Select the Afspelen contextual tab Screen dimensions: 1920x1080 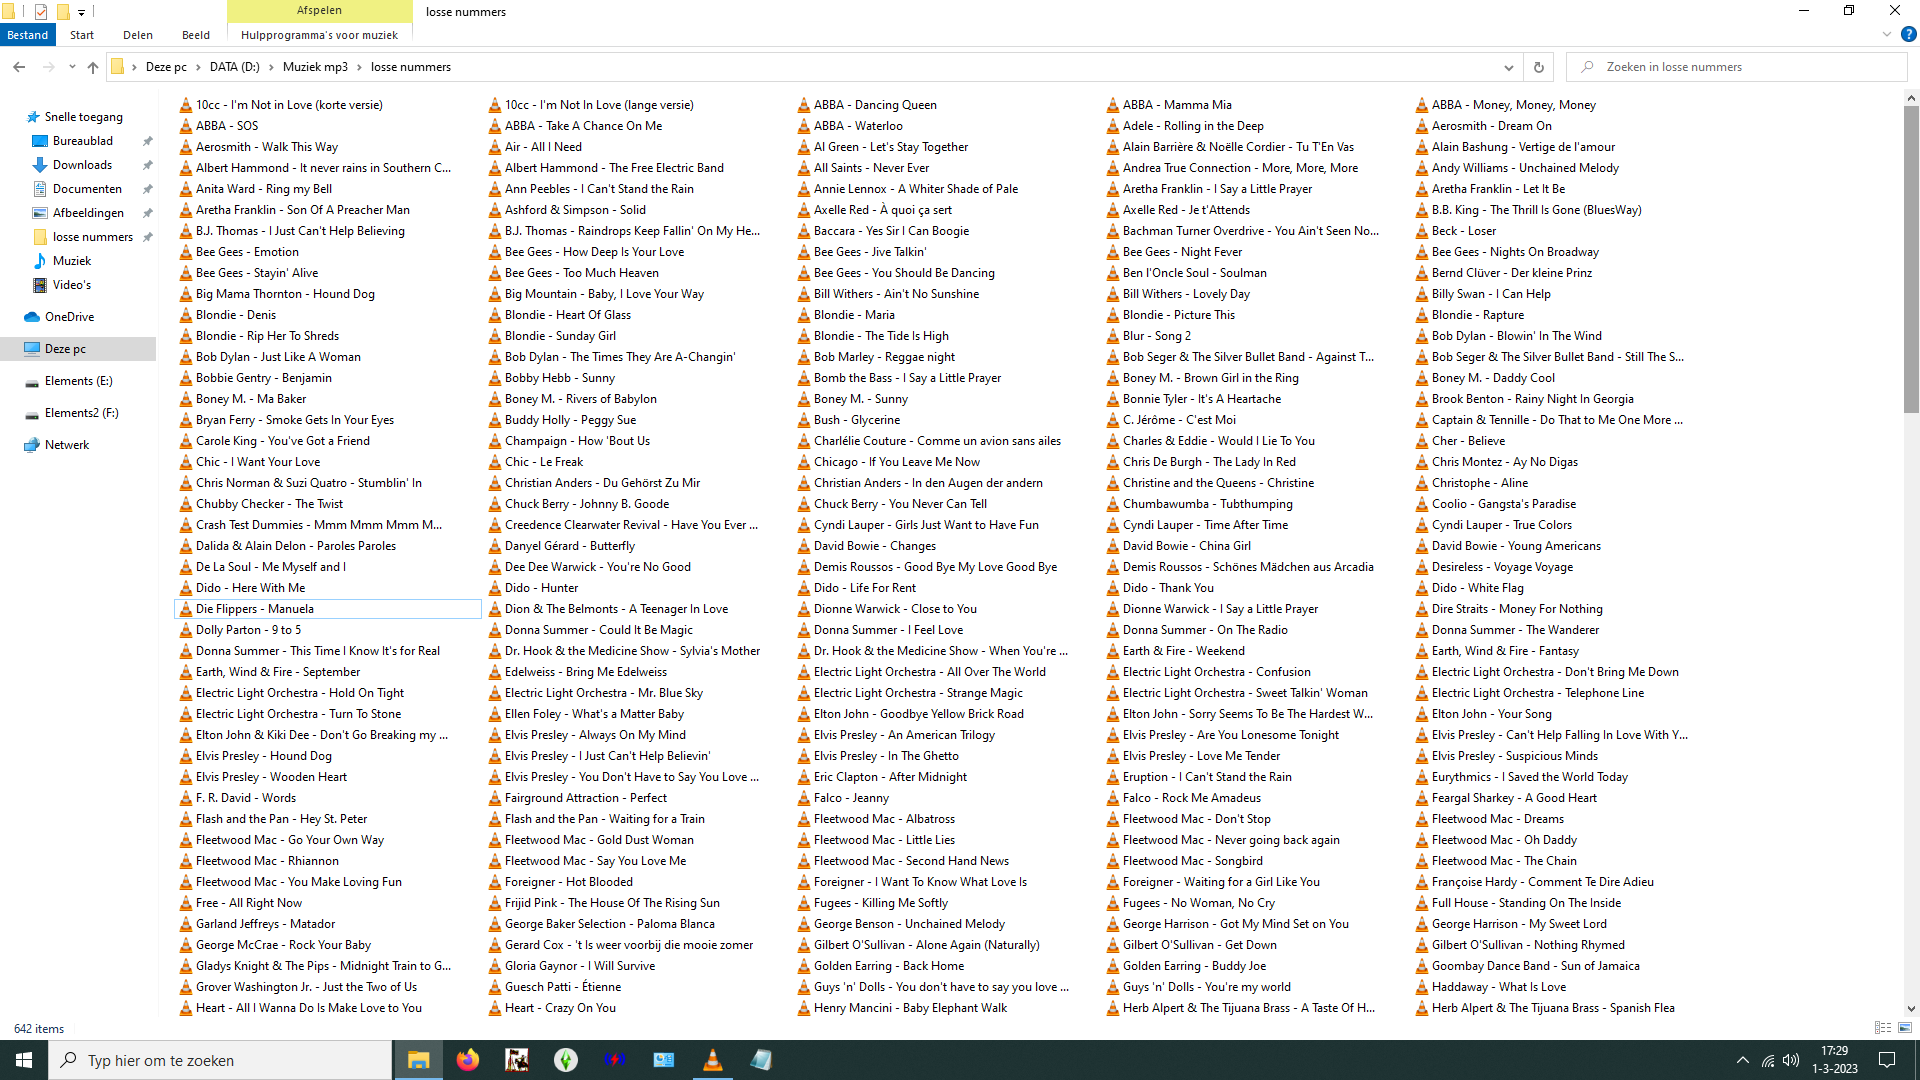click(320, 11)
